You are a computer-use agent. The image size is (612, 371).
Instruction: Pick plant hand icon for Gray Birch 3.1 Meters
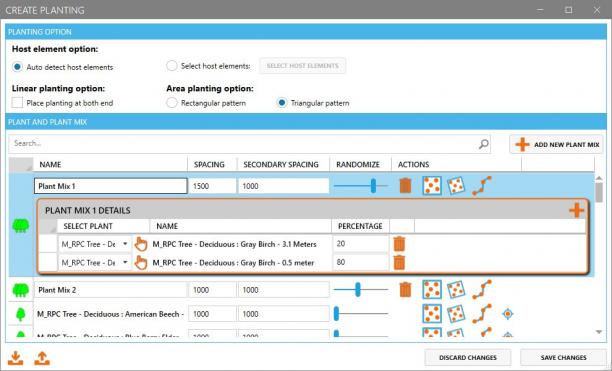coord(141,244)
